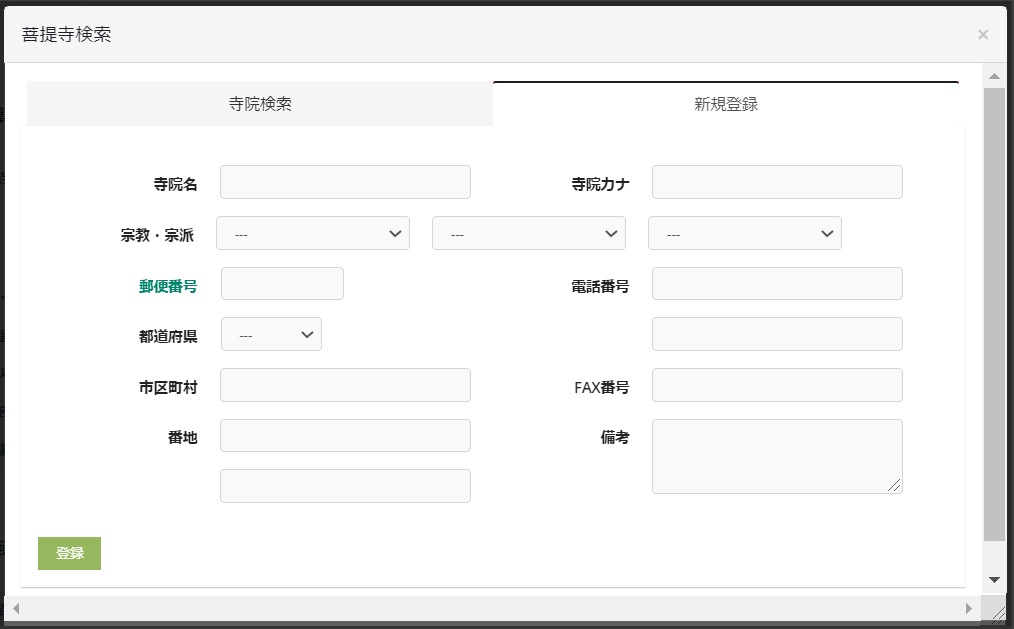Click the first 番地 input field
1014x629 pixels.
(x=345, y=436)
